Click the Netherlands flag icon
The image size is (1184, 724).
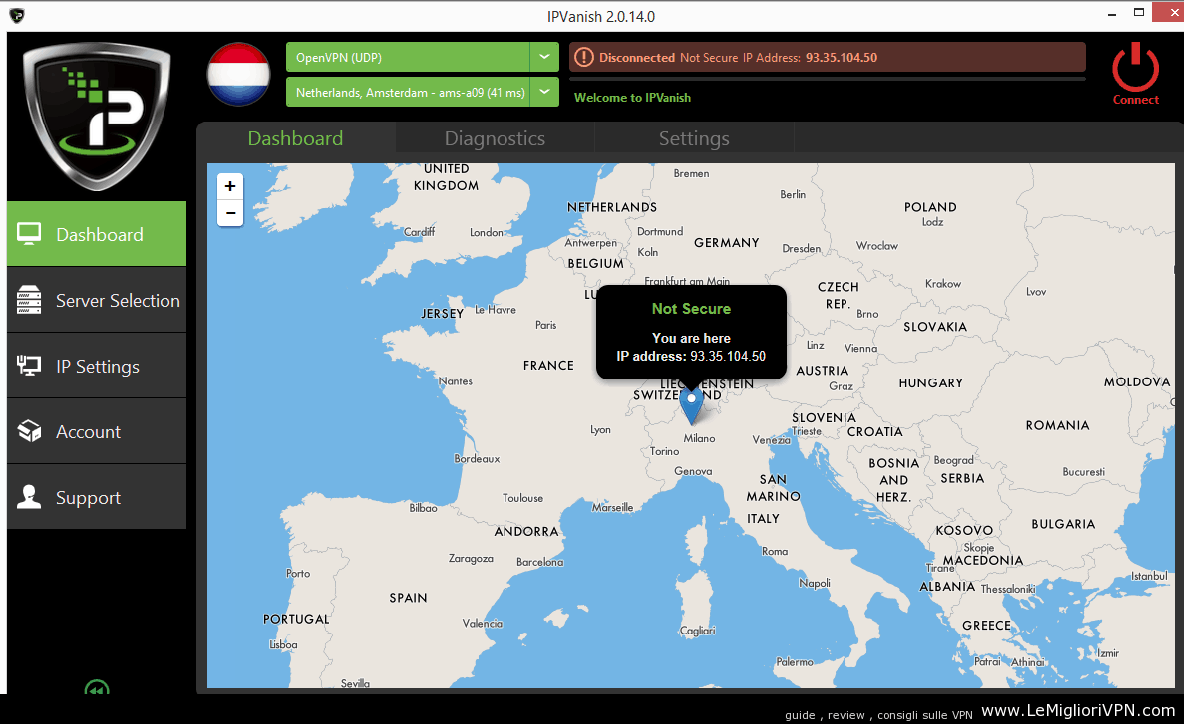[238, 74]
